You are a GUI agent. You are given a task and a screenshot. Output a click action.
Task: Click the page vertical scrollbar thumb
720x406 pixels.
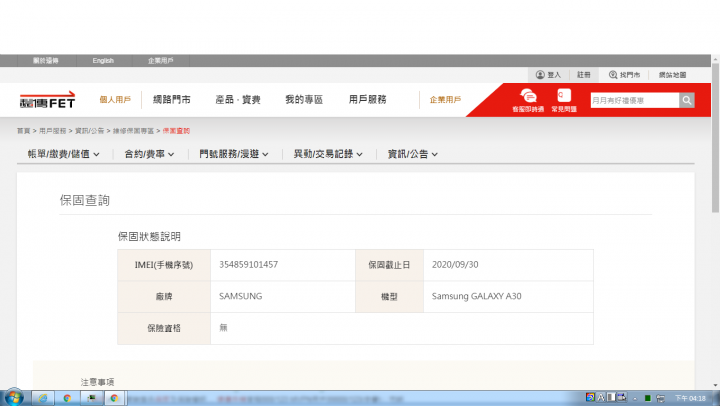coord(715,138)
